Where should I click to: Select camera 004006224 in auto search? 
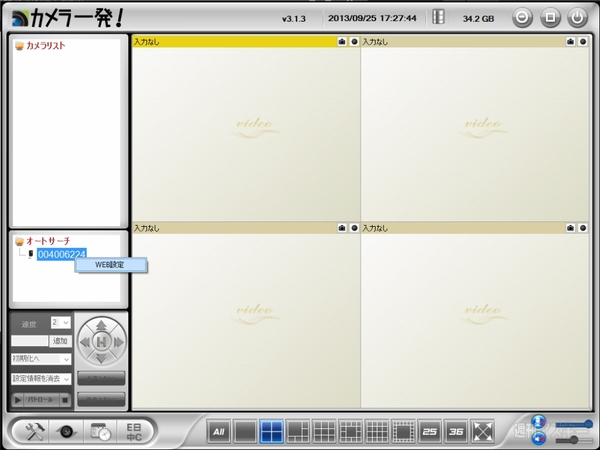[x=62, y=254]
